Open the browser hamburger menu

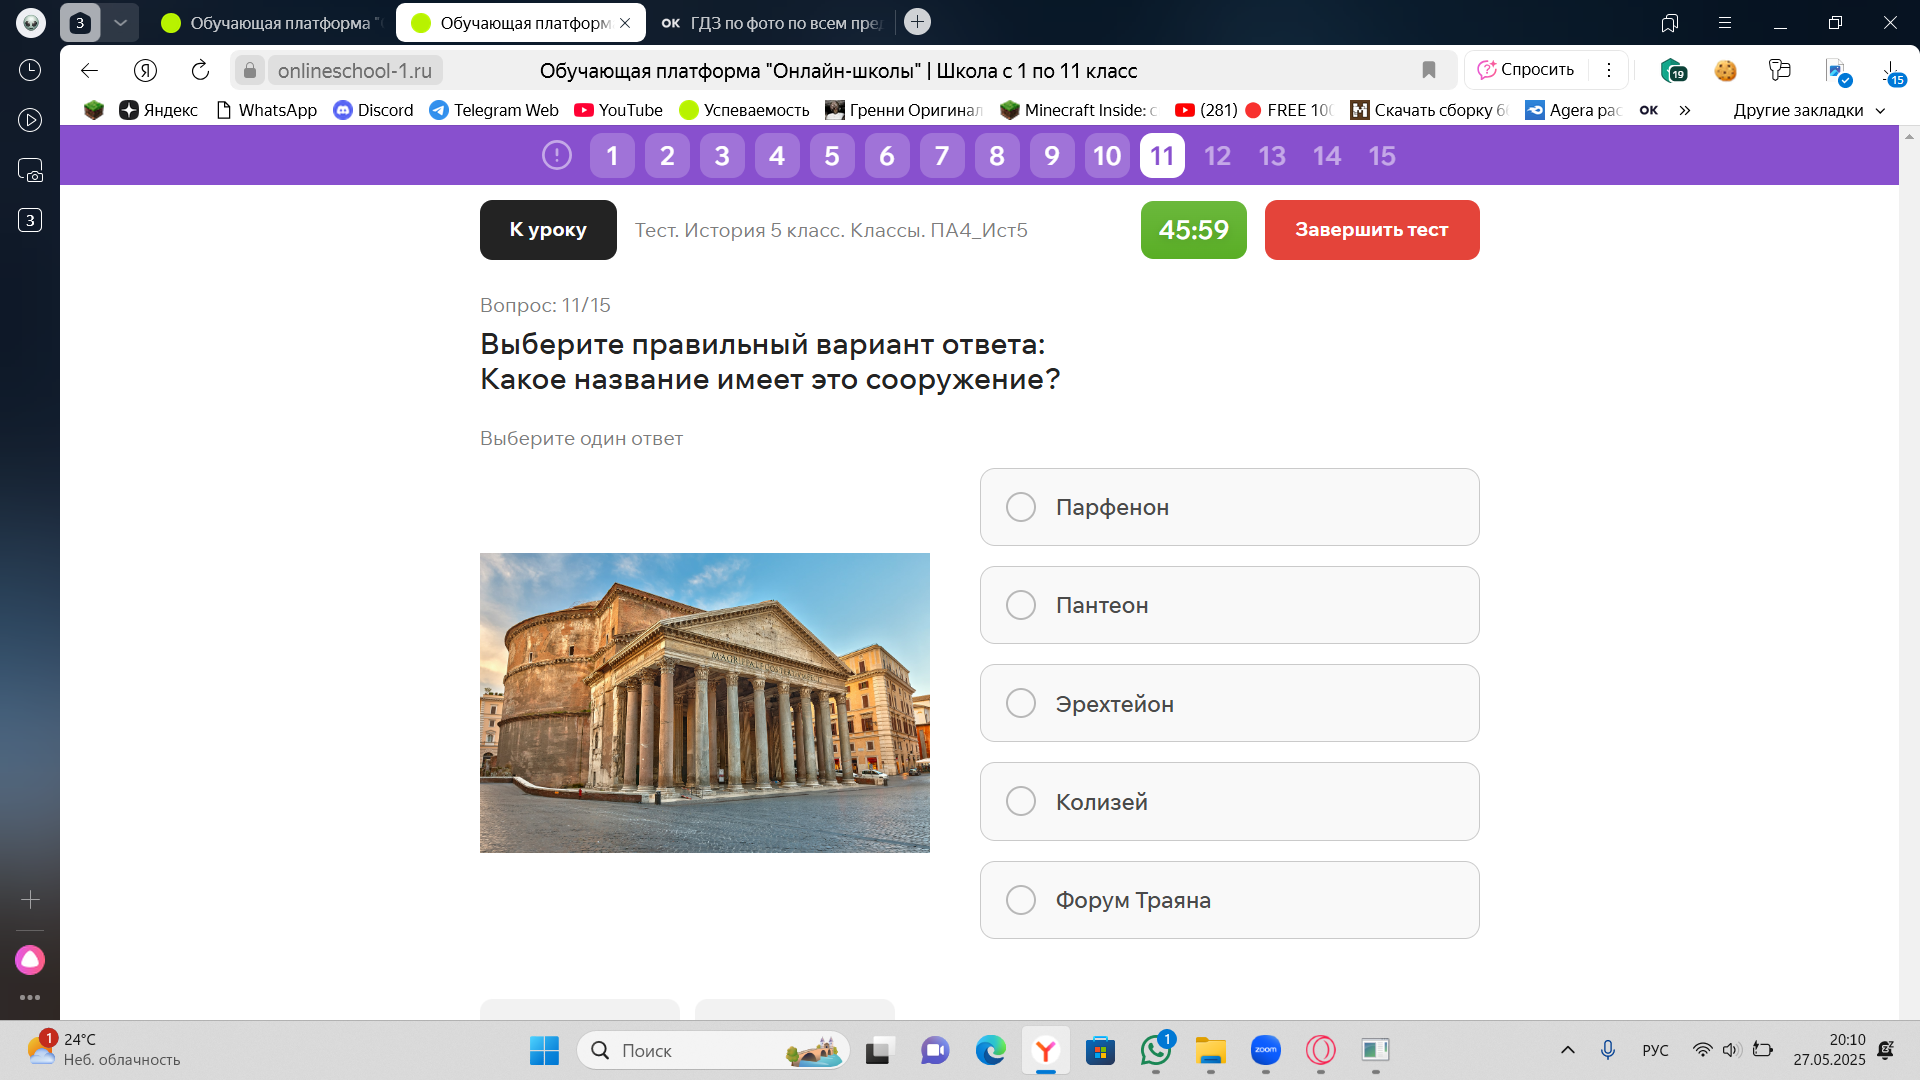(1725, 22)
